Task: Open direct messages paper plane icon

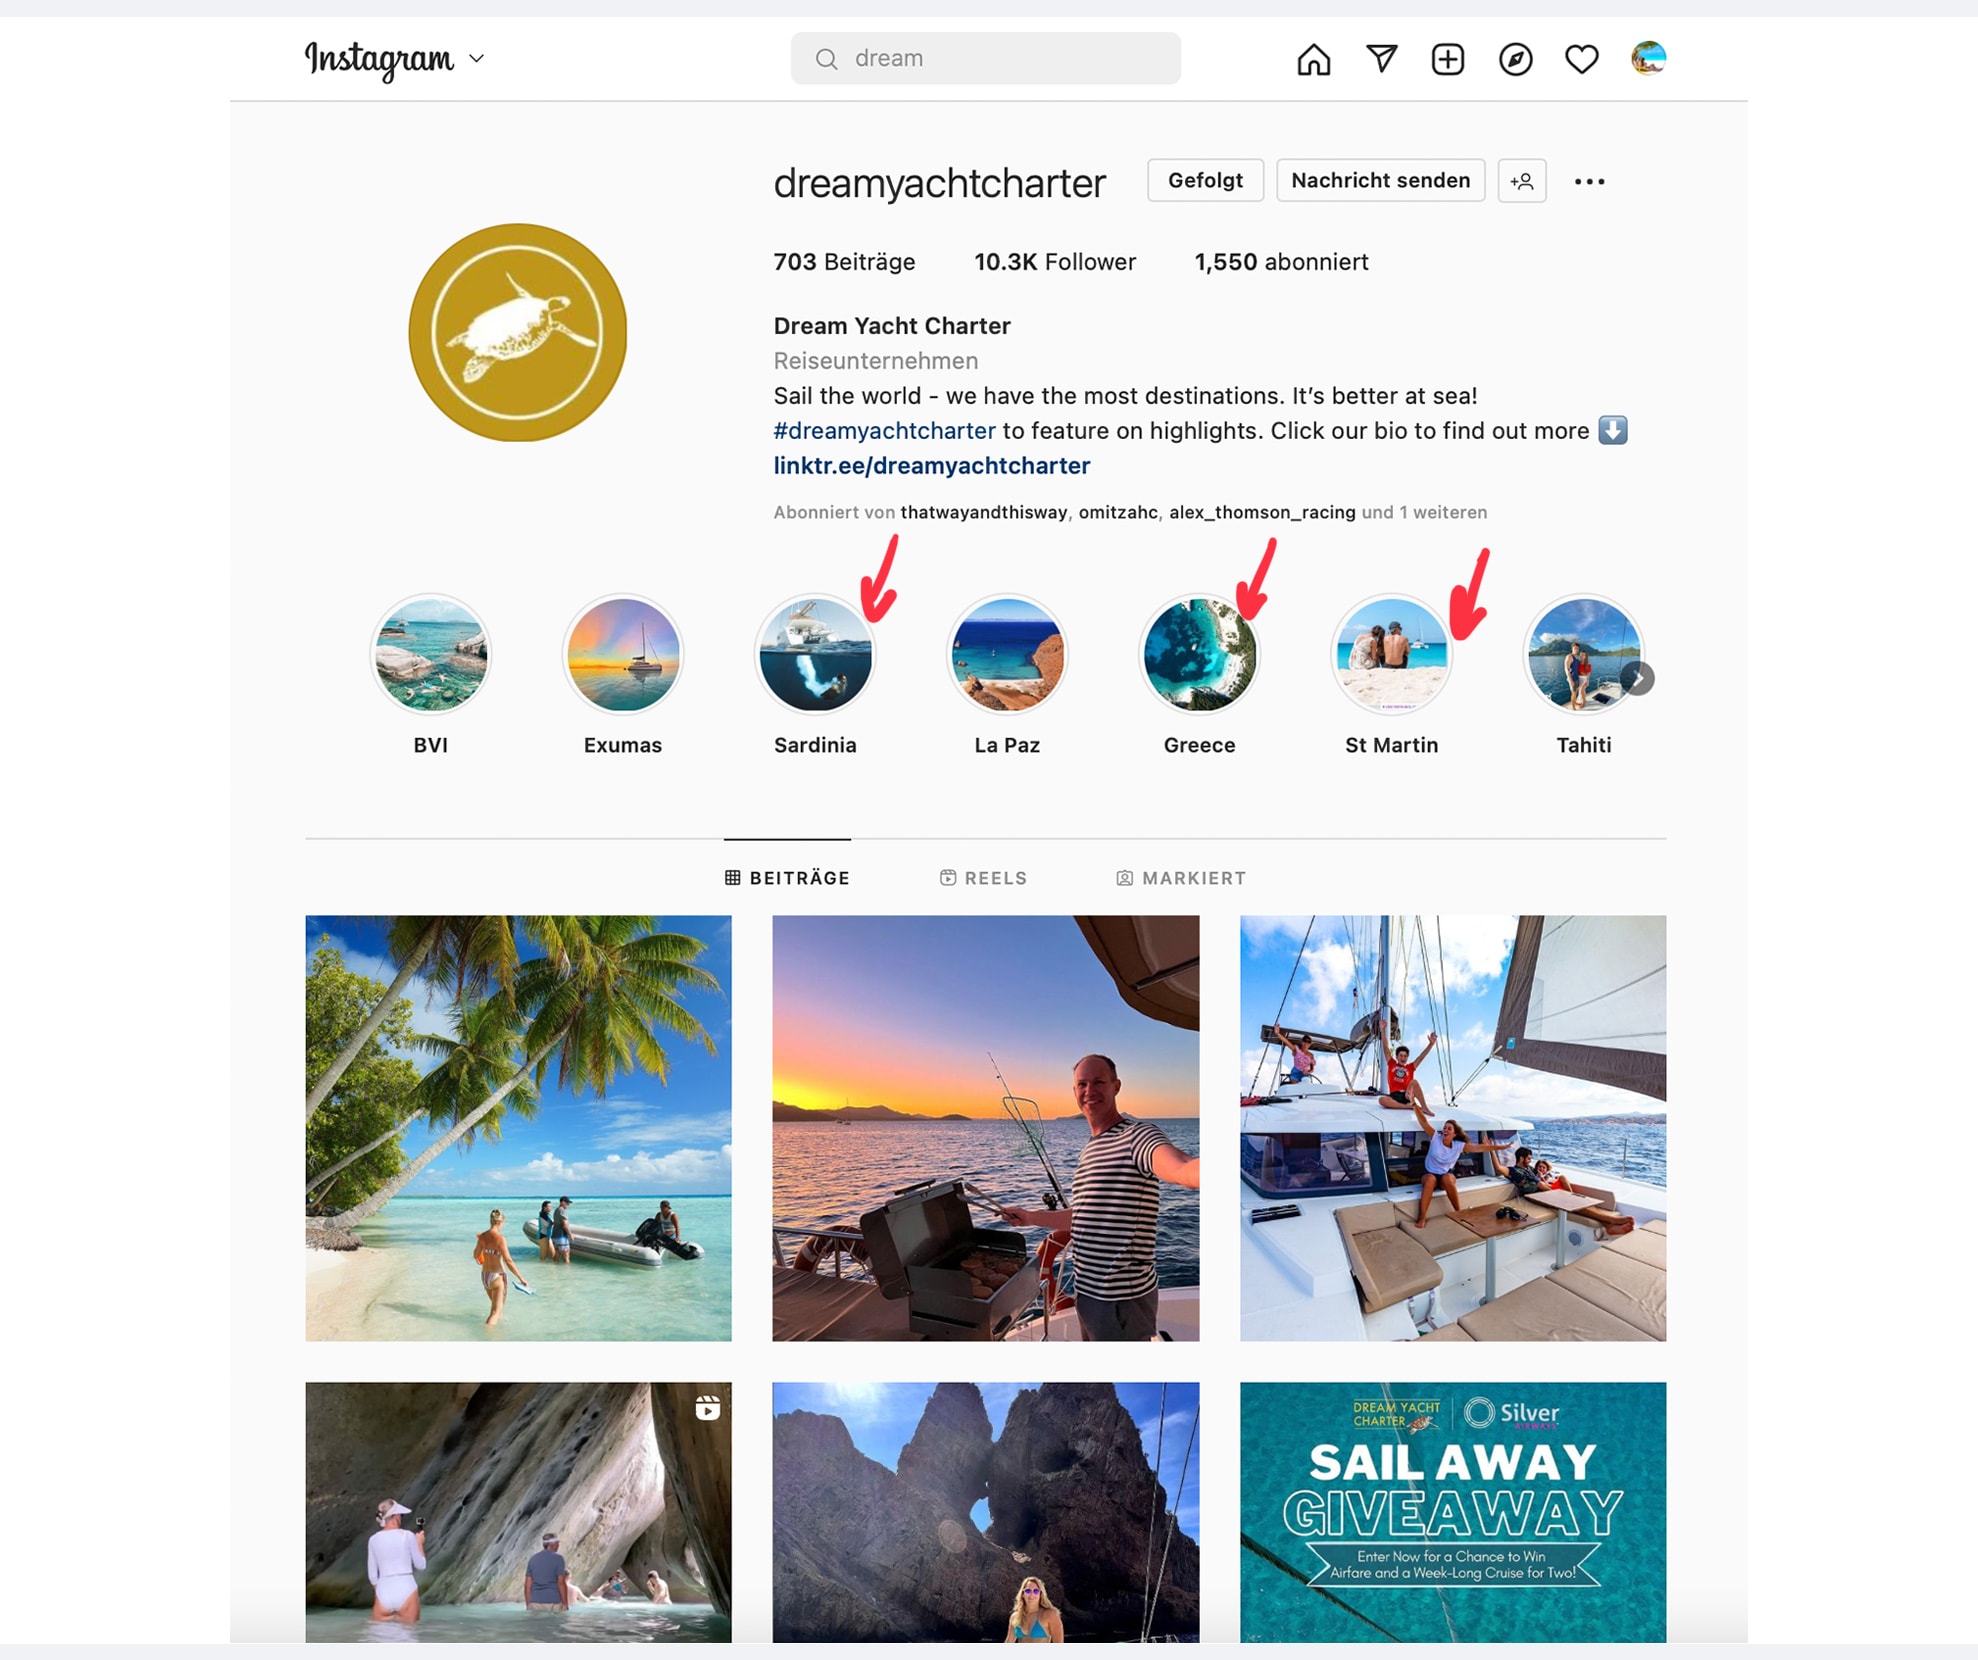Action: click(x=1381, y=59)
